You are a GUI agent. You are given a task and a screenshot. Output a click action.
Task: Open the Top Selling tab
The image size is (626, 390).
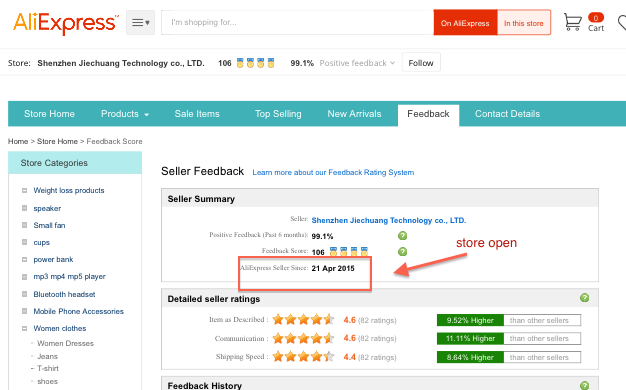[x=278, y=114]
